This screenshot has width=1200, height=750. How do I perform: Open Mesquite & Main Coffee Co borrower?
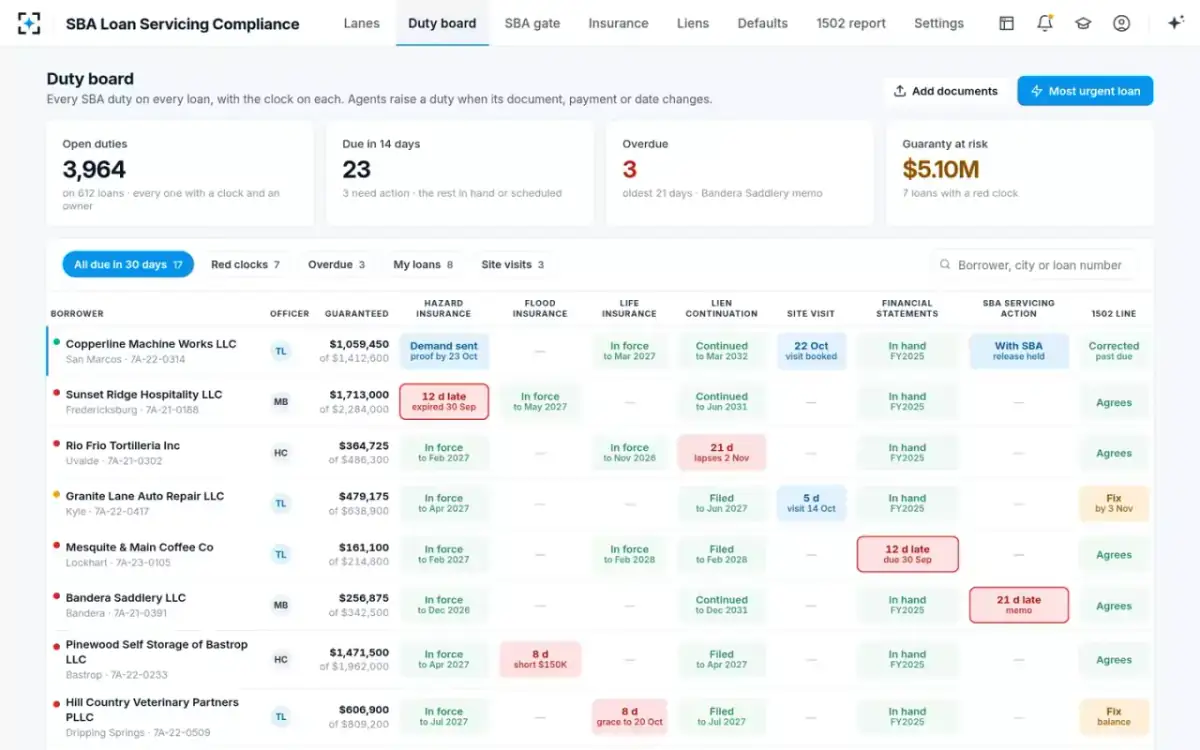(x=139, y=547)
